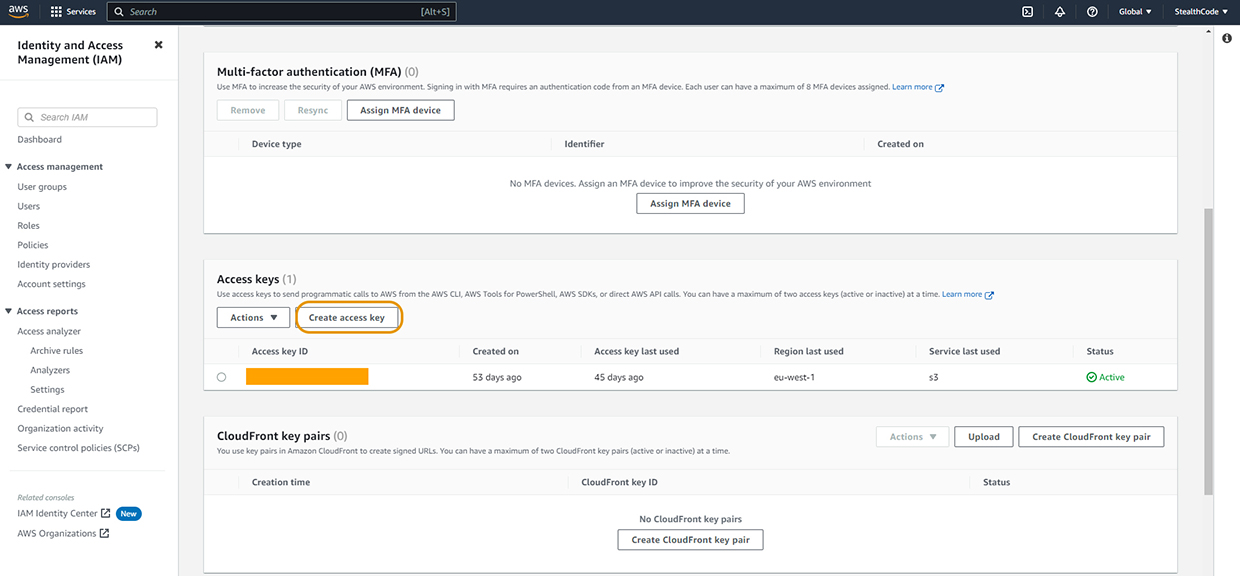Click the Access keys Learn more external icon
Image resolution: width=1240 pixels, height=576 pixels.
tap(989, 295)
